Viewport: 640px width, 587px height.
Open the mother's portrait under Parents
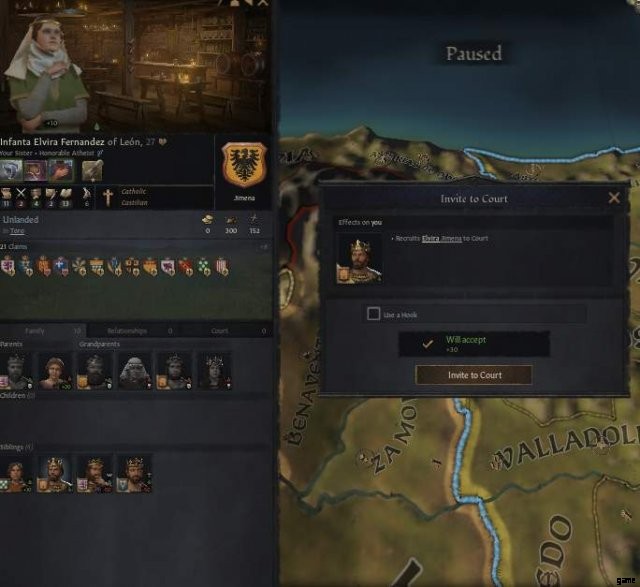(x=55, y=372)
